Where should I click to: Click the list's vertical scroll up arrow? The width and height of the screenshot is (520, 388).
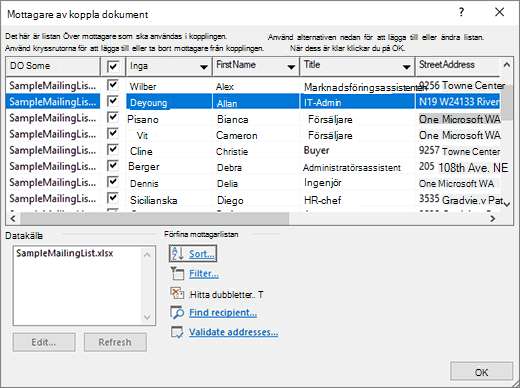coord(507,65)
